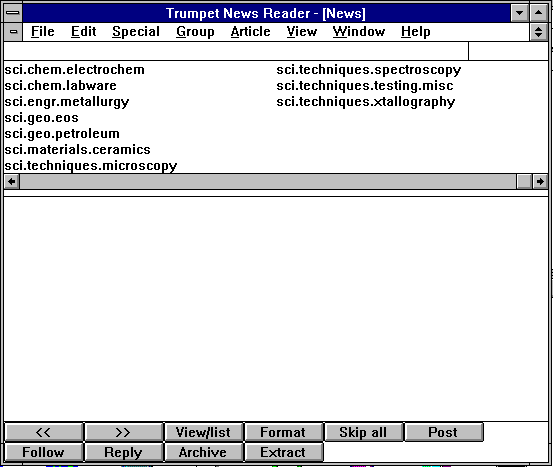Screen dimensions: 553x467
Task: Select the sci.geo.petroleum newsgroup
Action: point(62,134)
